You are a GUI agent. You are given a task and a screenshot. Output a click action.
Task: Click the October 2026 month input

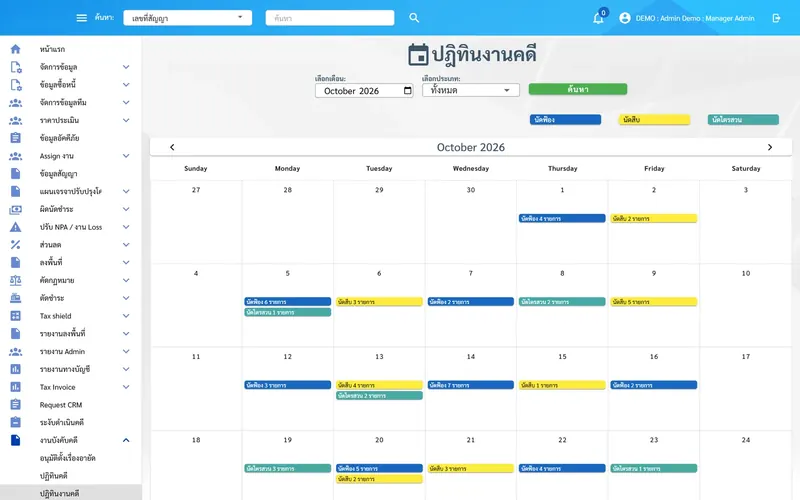click(x=364, y=91)
